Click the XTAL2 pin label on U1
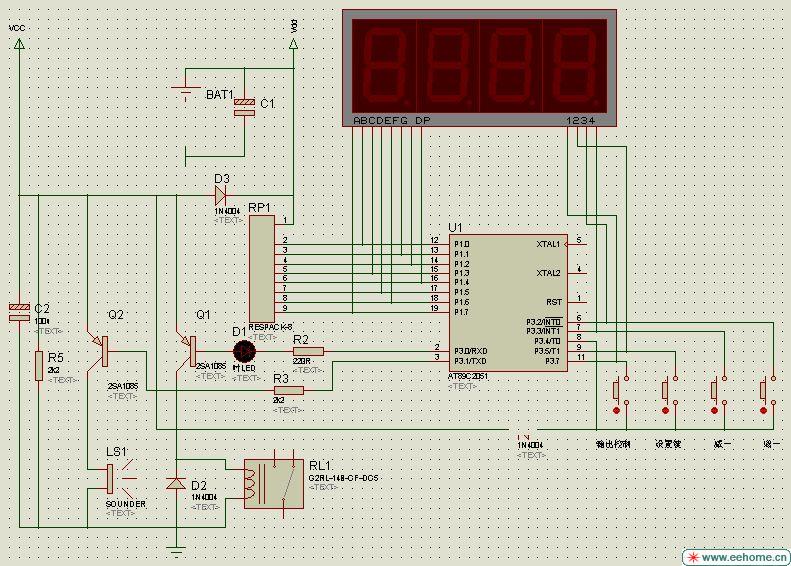Screen dimensions: 791x566 [548, 273]
